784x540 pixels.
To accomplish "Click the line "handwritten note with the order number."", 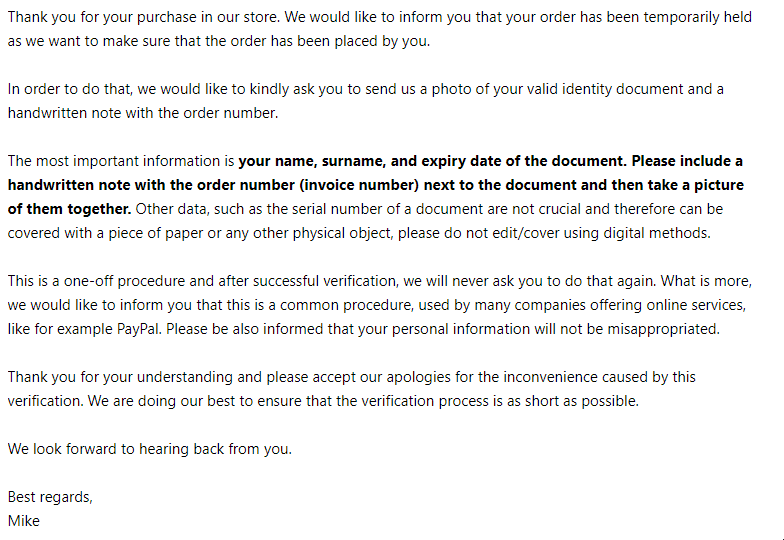I will point(143,113).
